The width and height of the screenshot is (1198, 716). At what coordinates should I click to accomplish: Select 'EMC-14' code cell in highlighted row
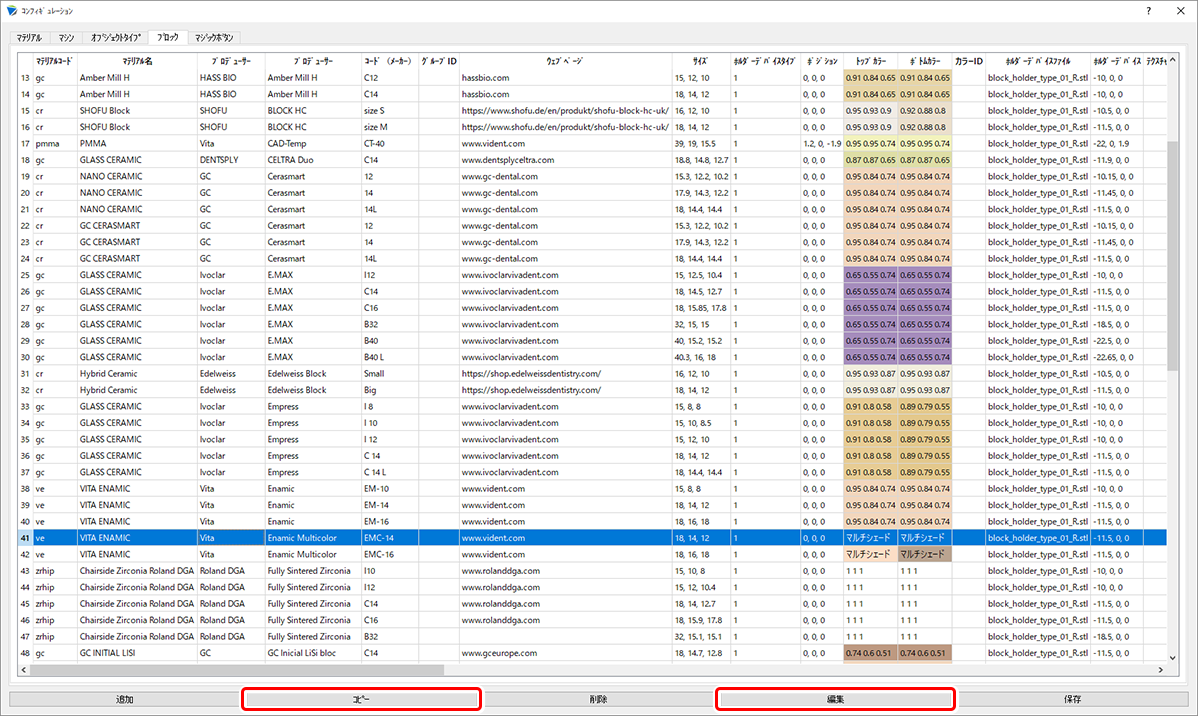[x=390, y=538]
